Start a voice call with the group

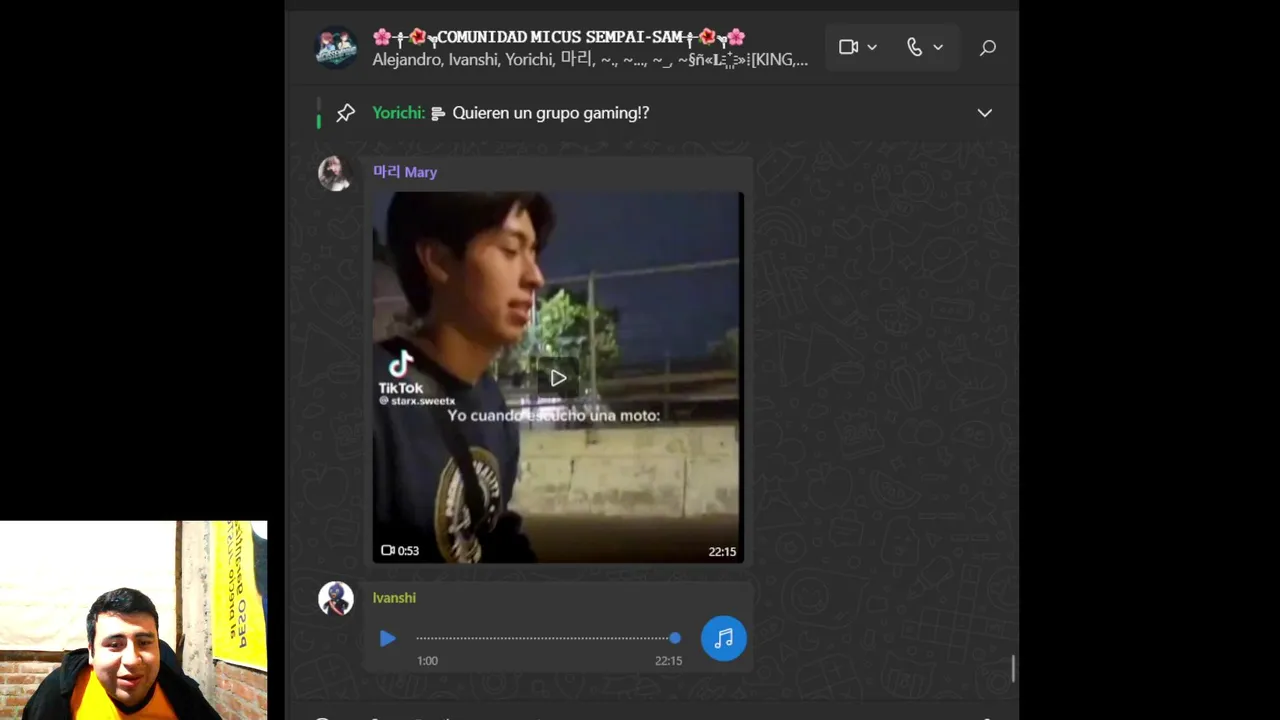(914, 47)
